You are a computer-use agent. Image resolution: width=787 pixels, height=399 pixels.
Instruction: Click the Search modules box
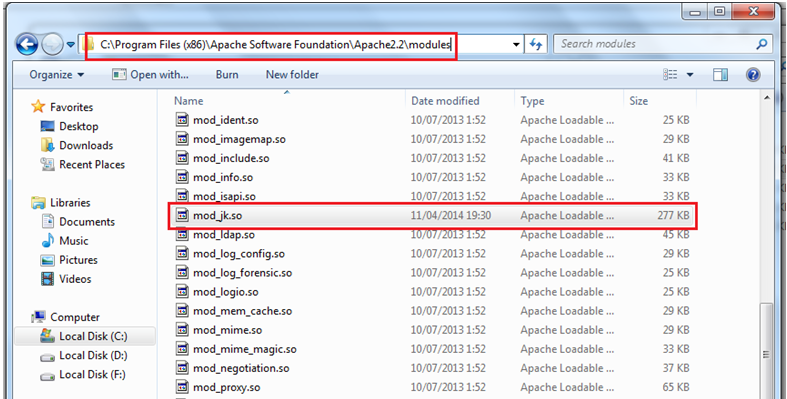click(663, 44)
